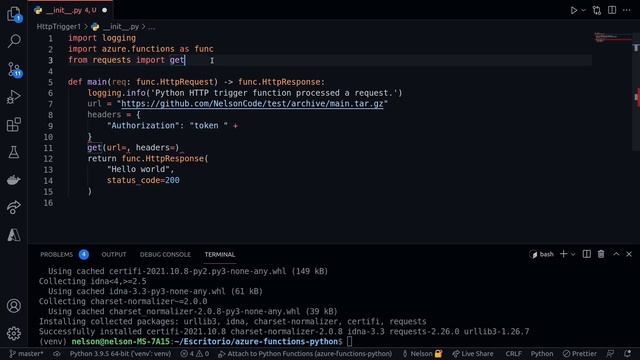
Task: Click Attach to Python Functions debug item
Action: pyautogui.click(x=305, y=353)
